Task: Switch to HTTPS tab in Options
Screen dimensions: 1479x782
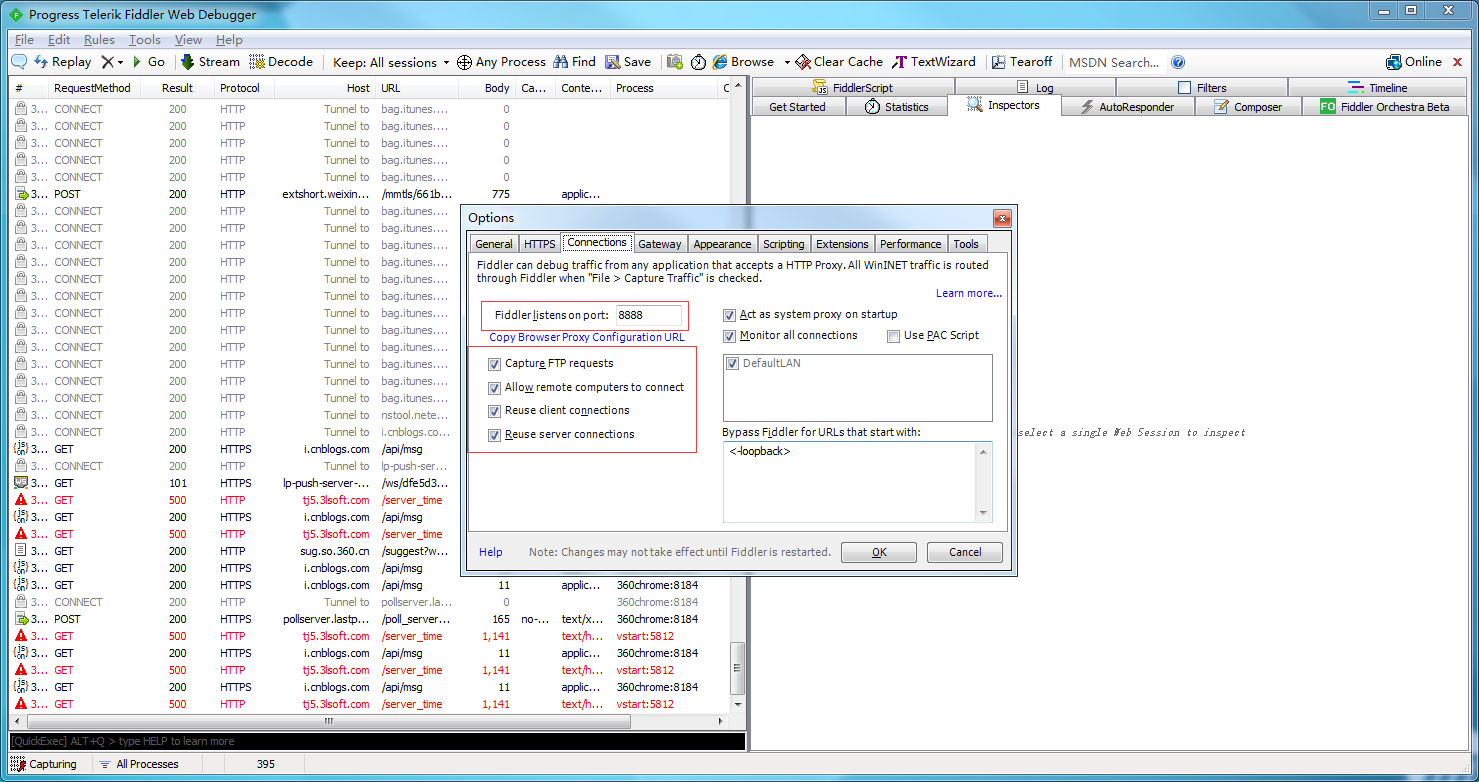Action: 540,244
